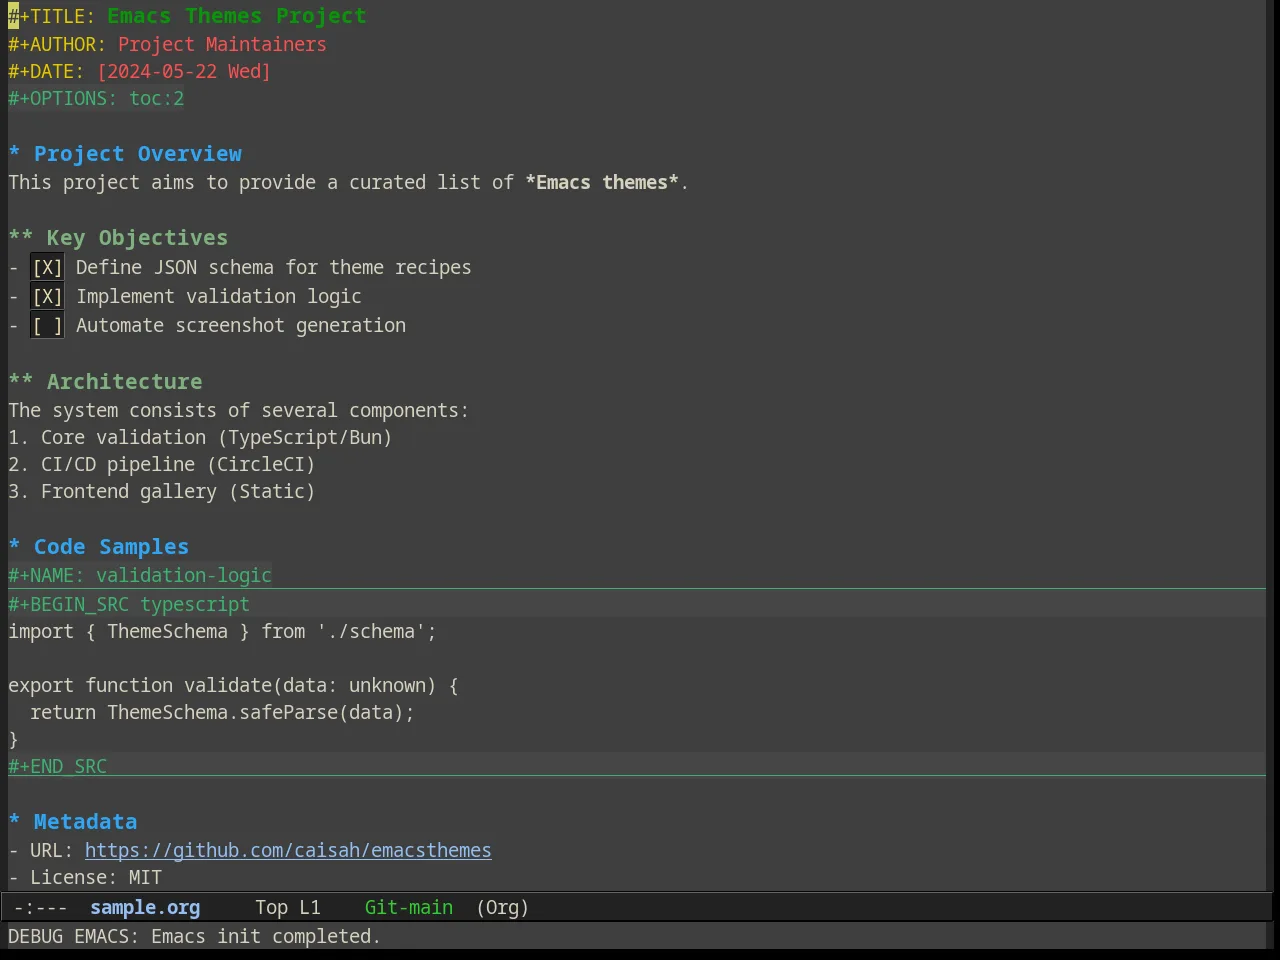Viewport: 1280px width, 960px height.
Task: Fold the 'Key Objectives' subheading stars
Action: point(21,238)
